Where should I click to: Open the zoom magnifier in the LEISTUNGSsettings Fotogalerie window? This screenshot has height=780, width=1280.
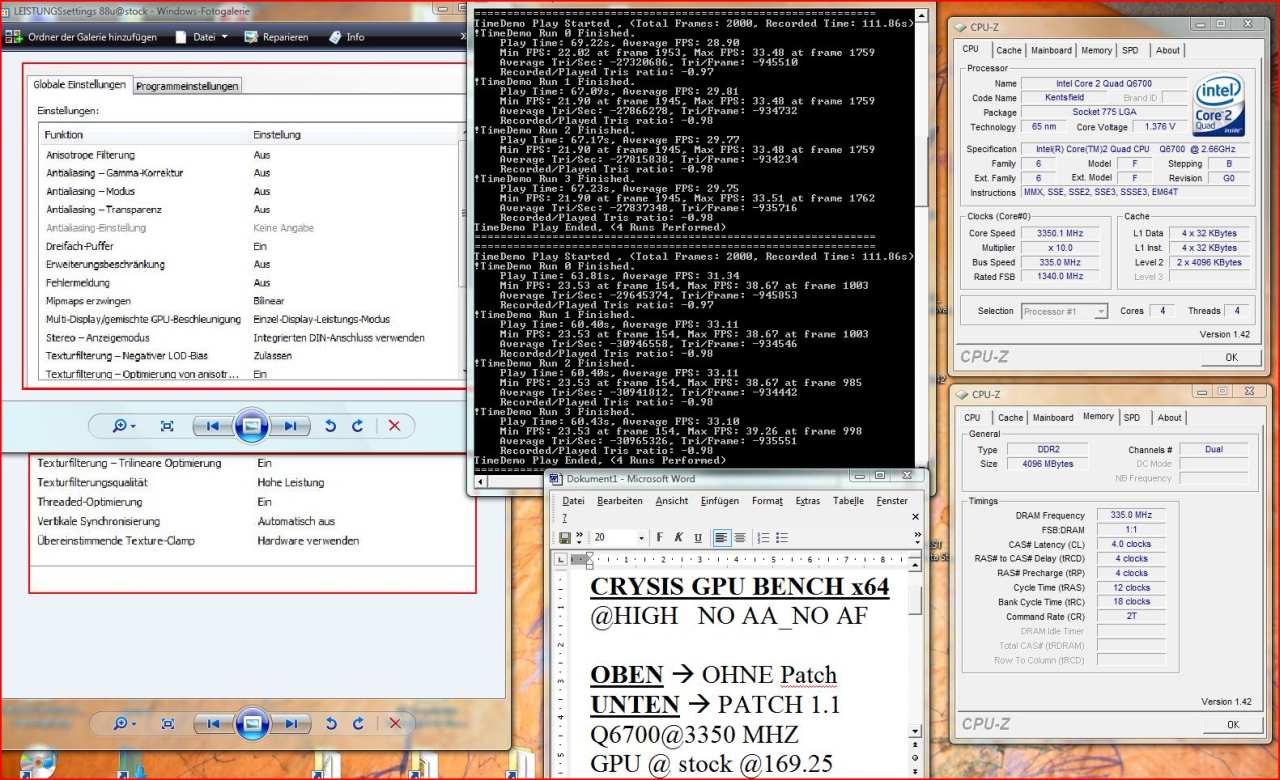(124, 426)
